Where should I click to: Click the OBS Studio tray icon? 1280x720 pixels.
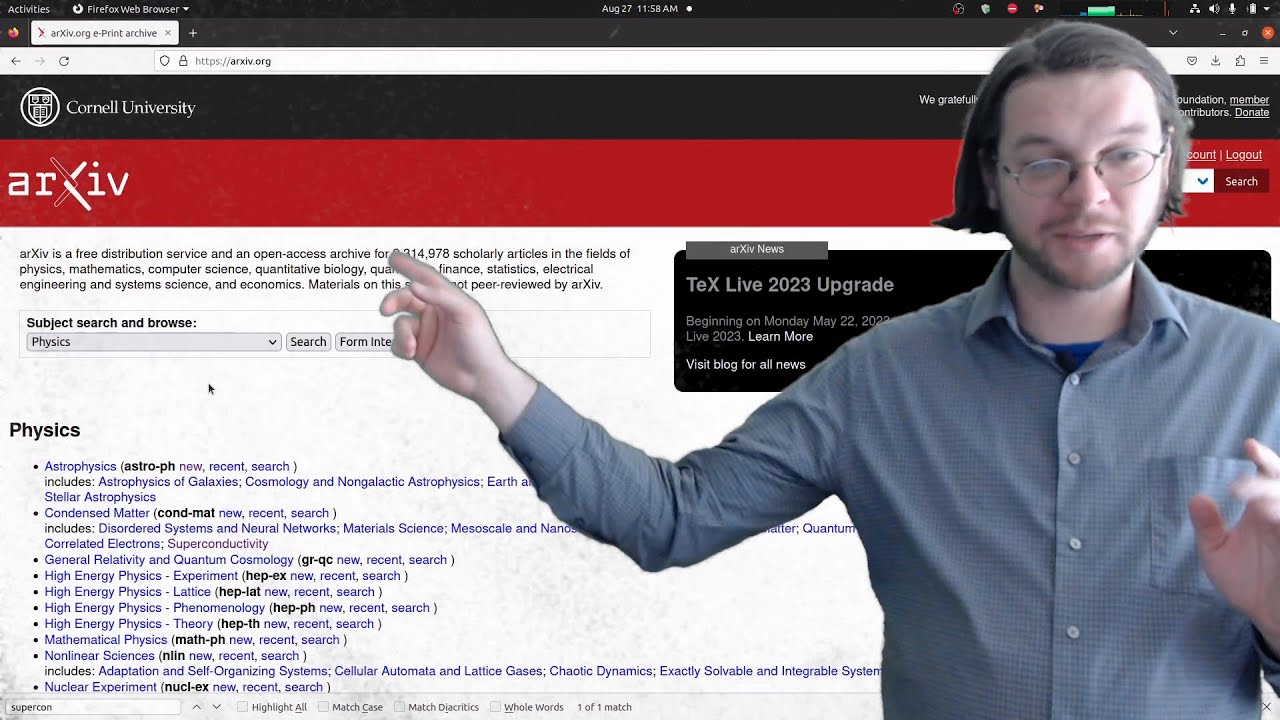(958, 9)
